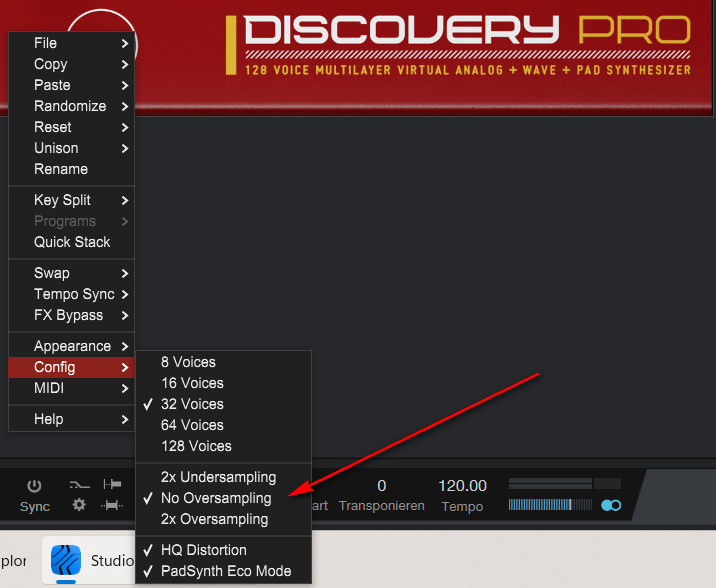Click the Tempo label text
The image size is (716, 588).
click(x=462, y=507)
